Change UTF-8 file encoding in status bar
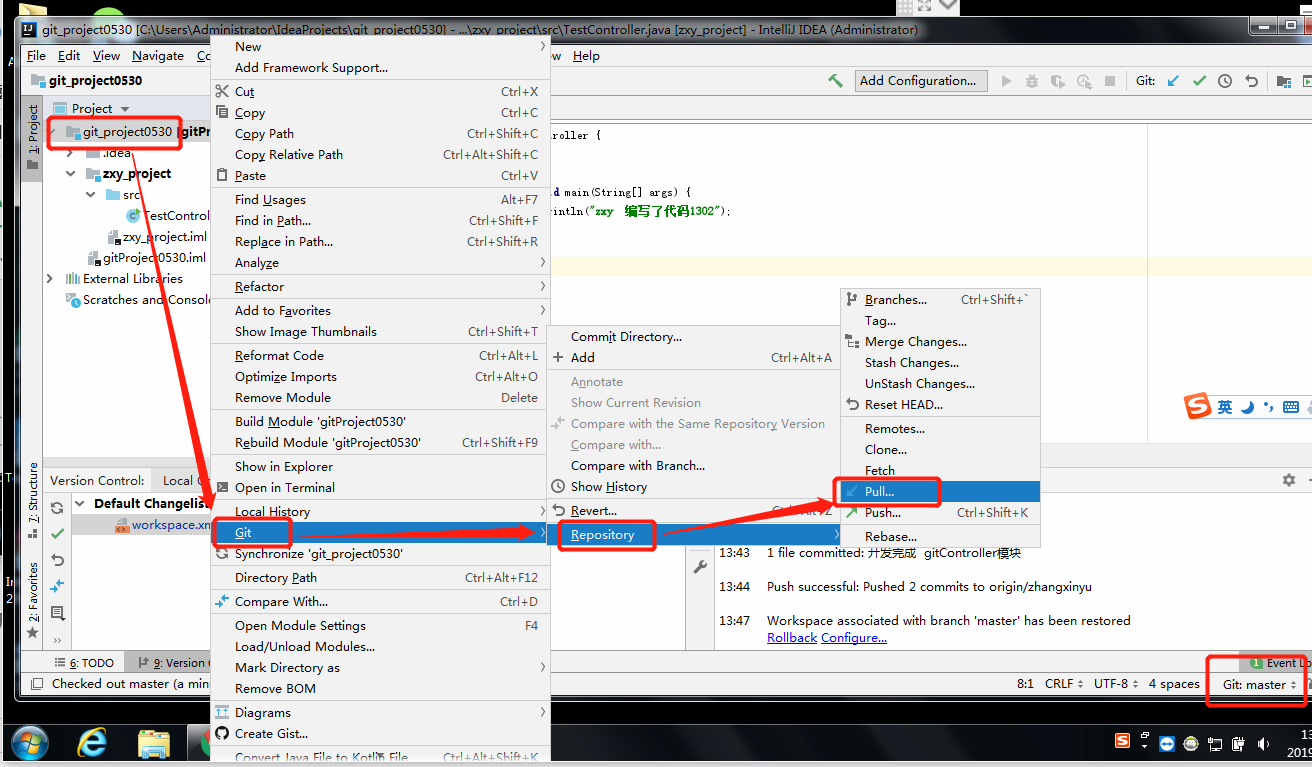 [x=1116, y=684]
